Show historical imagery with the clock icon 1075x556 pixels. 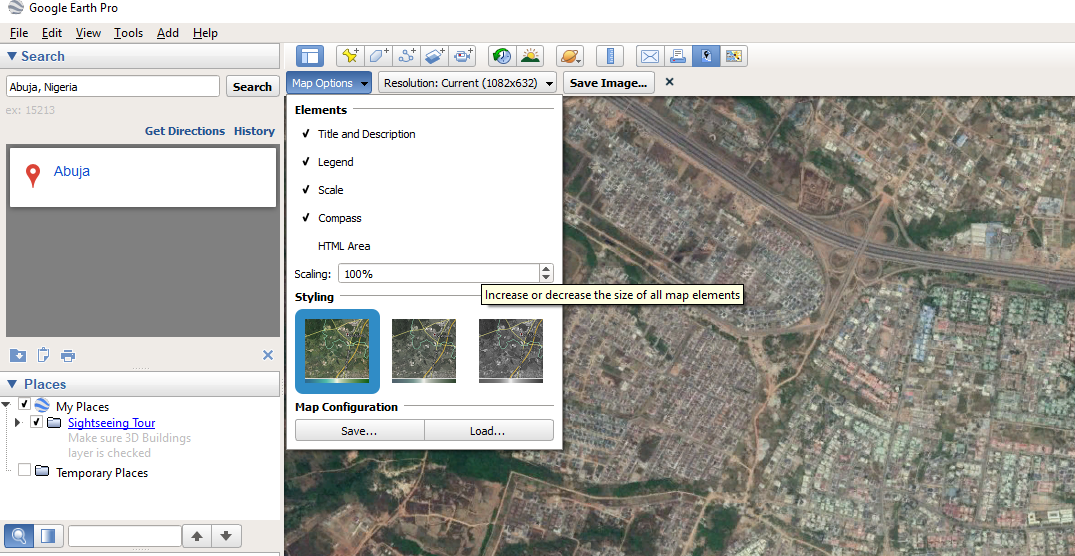click(x=502, y=56)
